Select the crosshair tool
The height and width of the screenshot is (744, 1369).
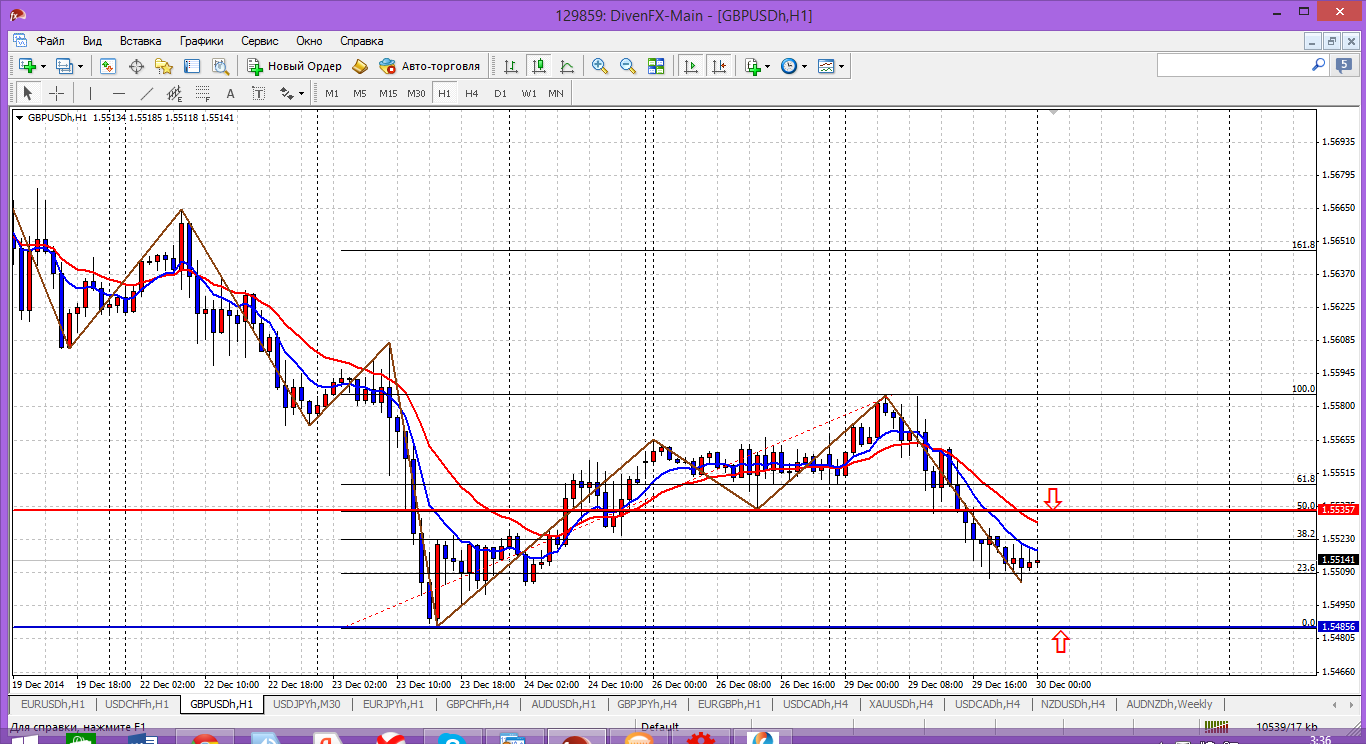(x=57, y=93)
